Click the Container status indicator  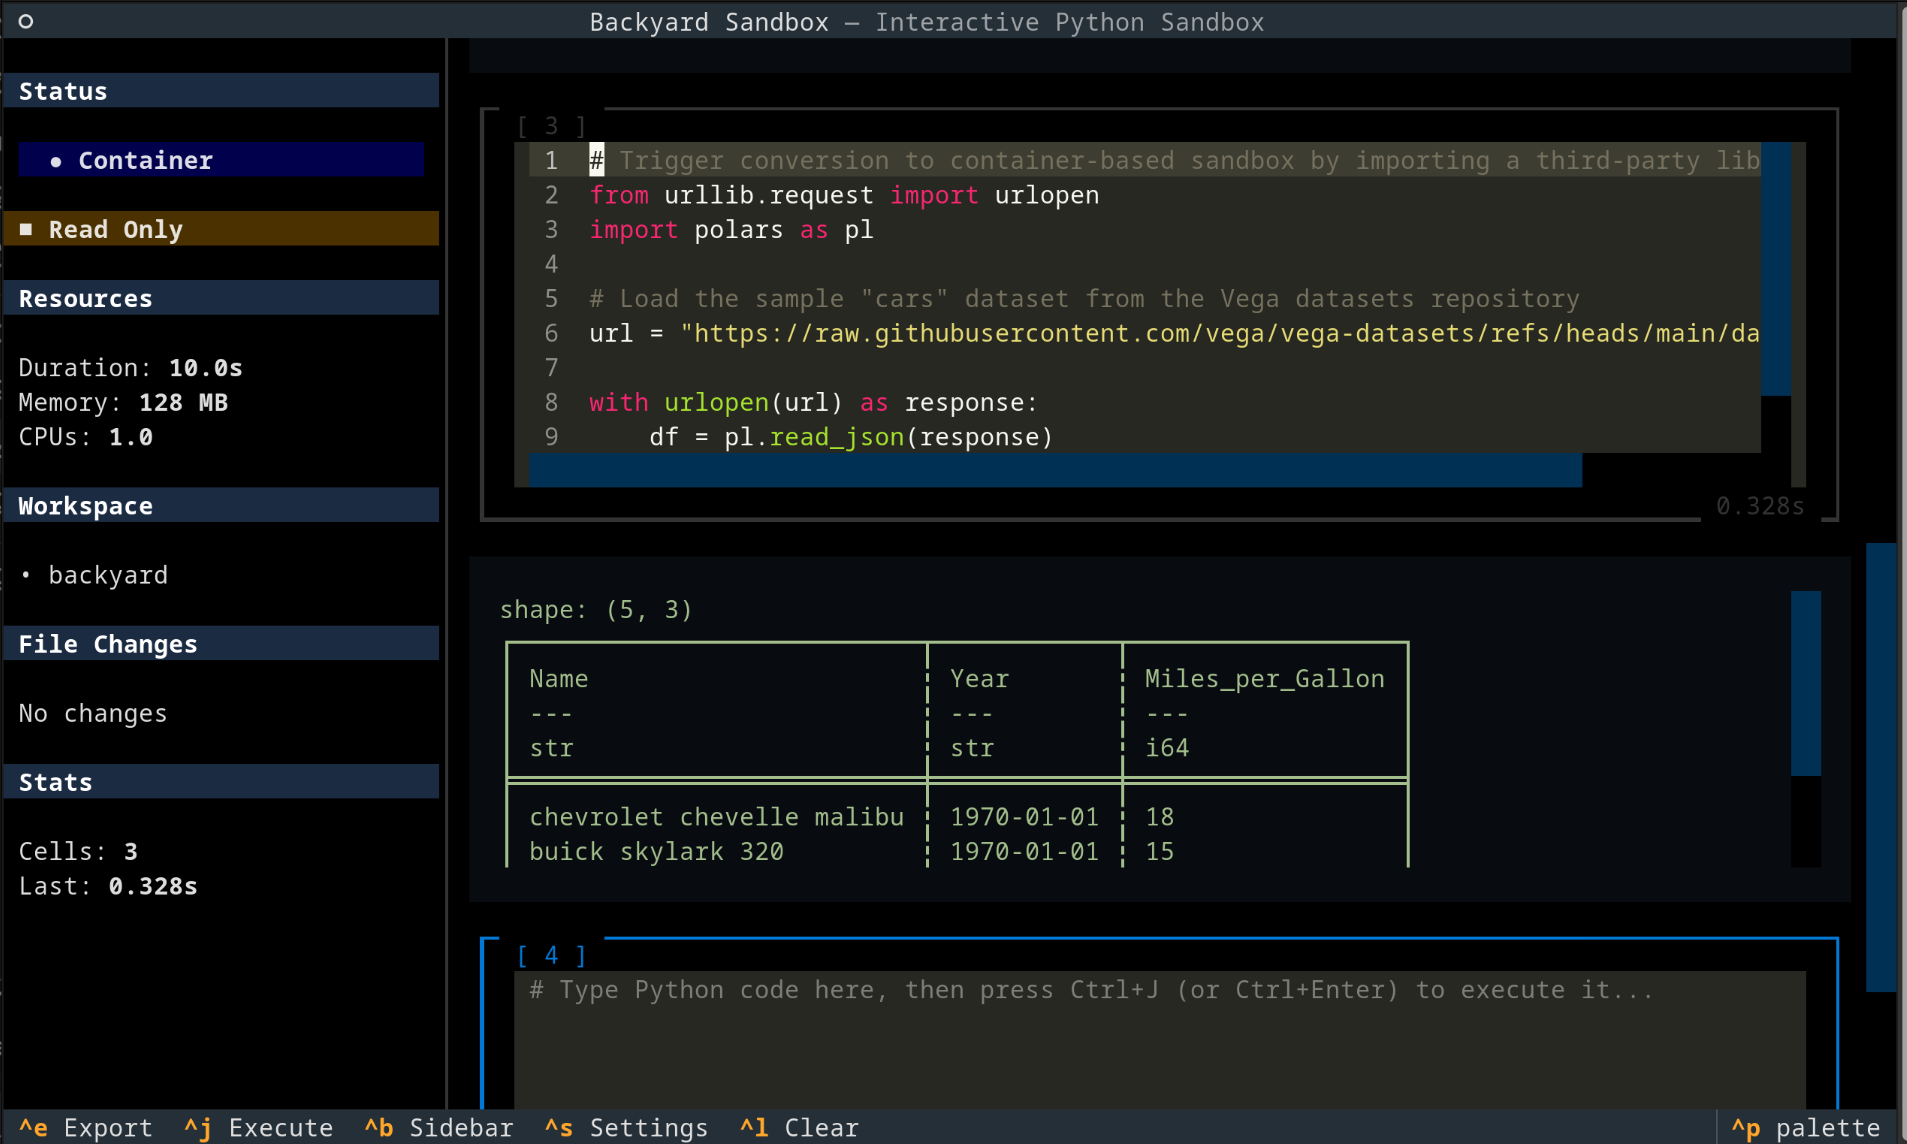coord(221,160)
